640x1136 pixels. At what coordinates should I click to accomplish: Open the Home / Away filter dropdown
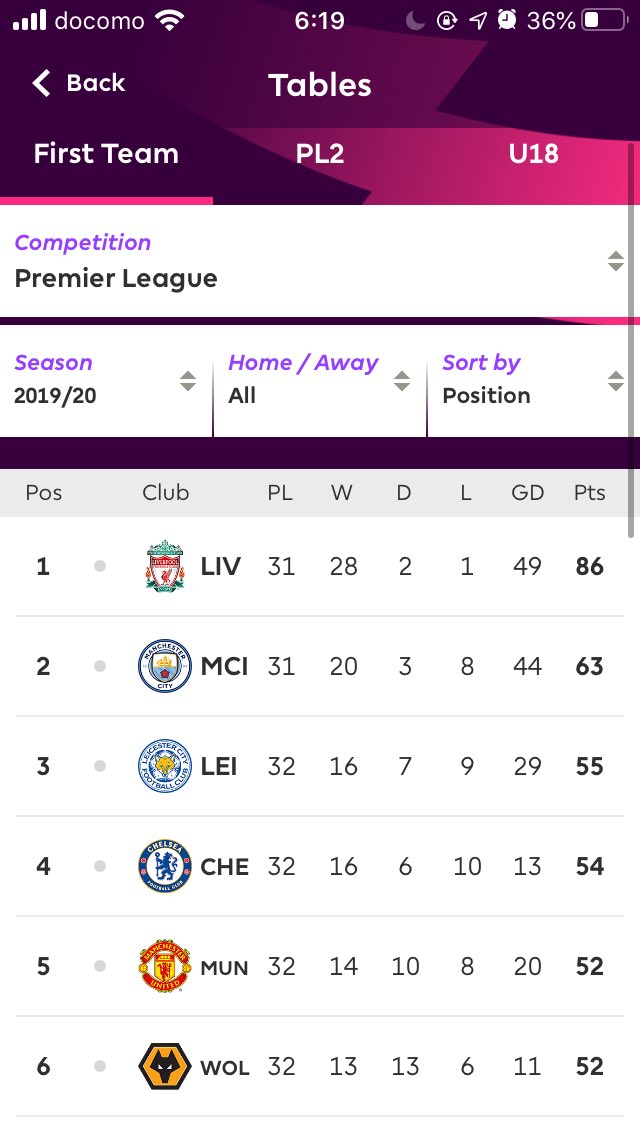320,380
